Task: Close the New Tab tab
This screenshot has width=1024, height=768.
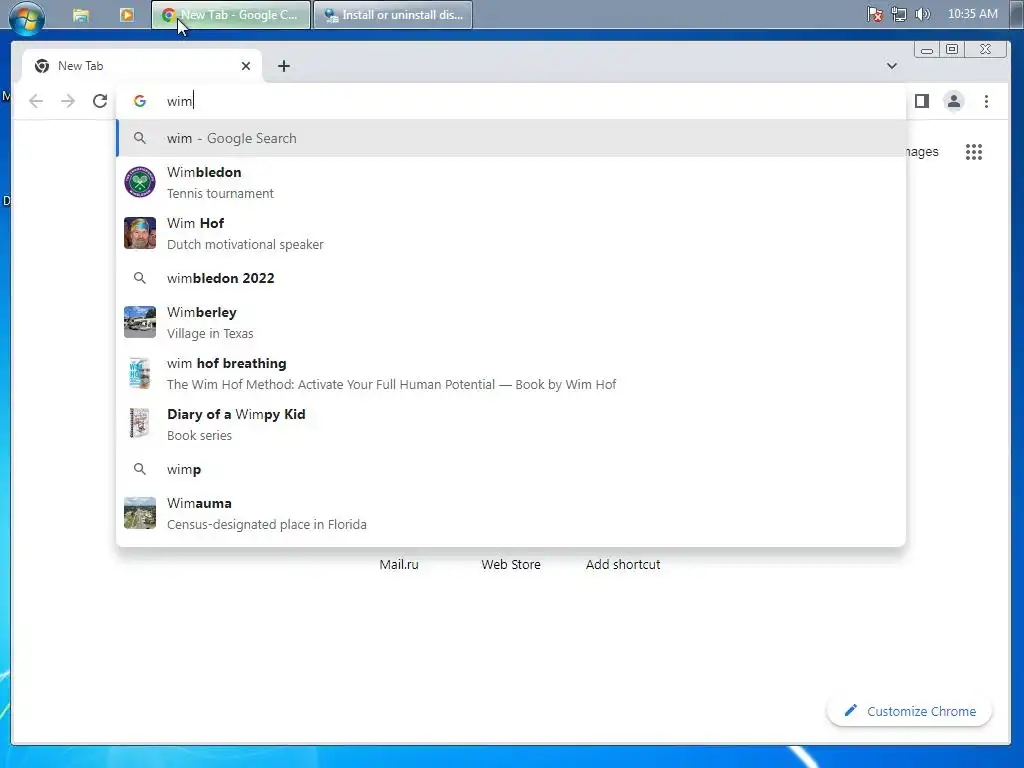Action: [x=246, y=66]
